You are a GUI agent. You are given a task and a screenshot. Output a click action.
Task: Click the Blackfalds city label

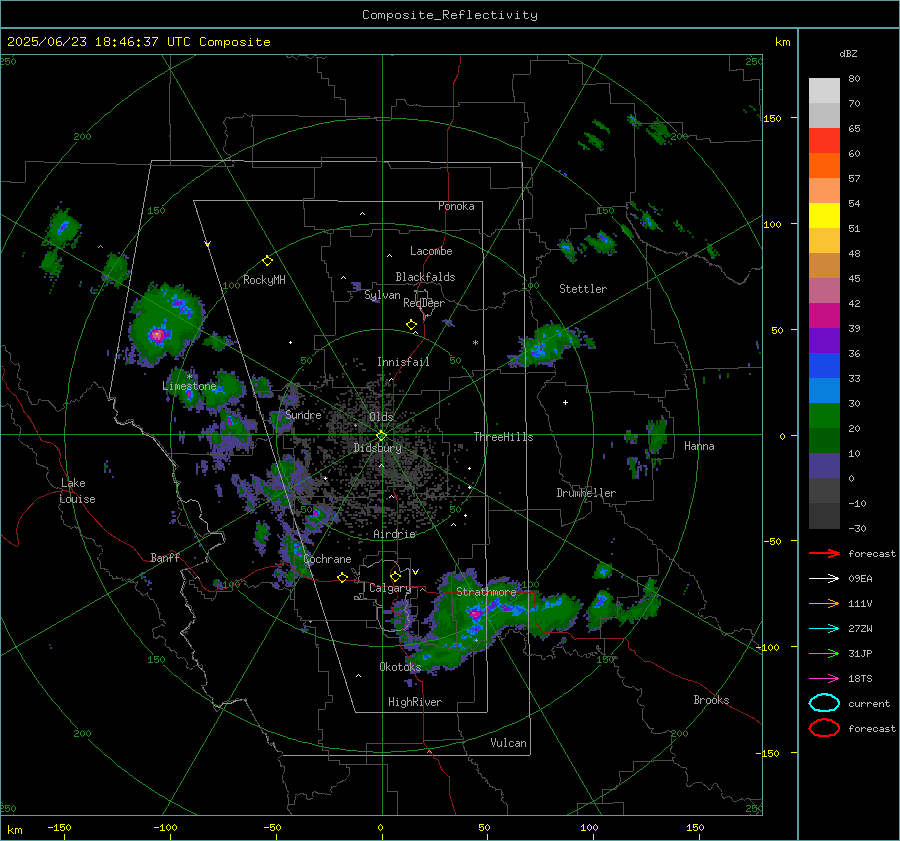coord(425,277)
